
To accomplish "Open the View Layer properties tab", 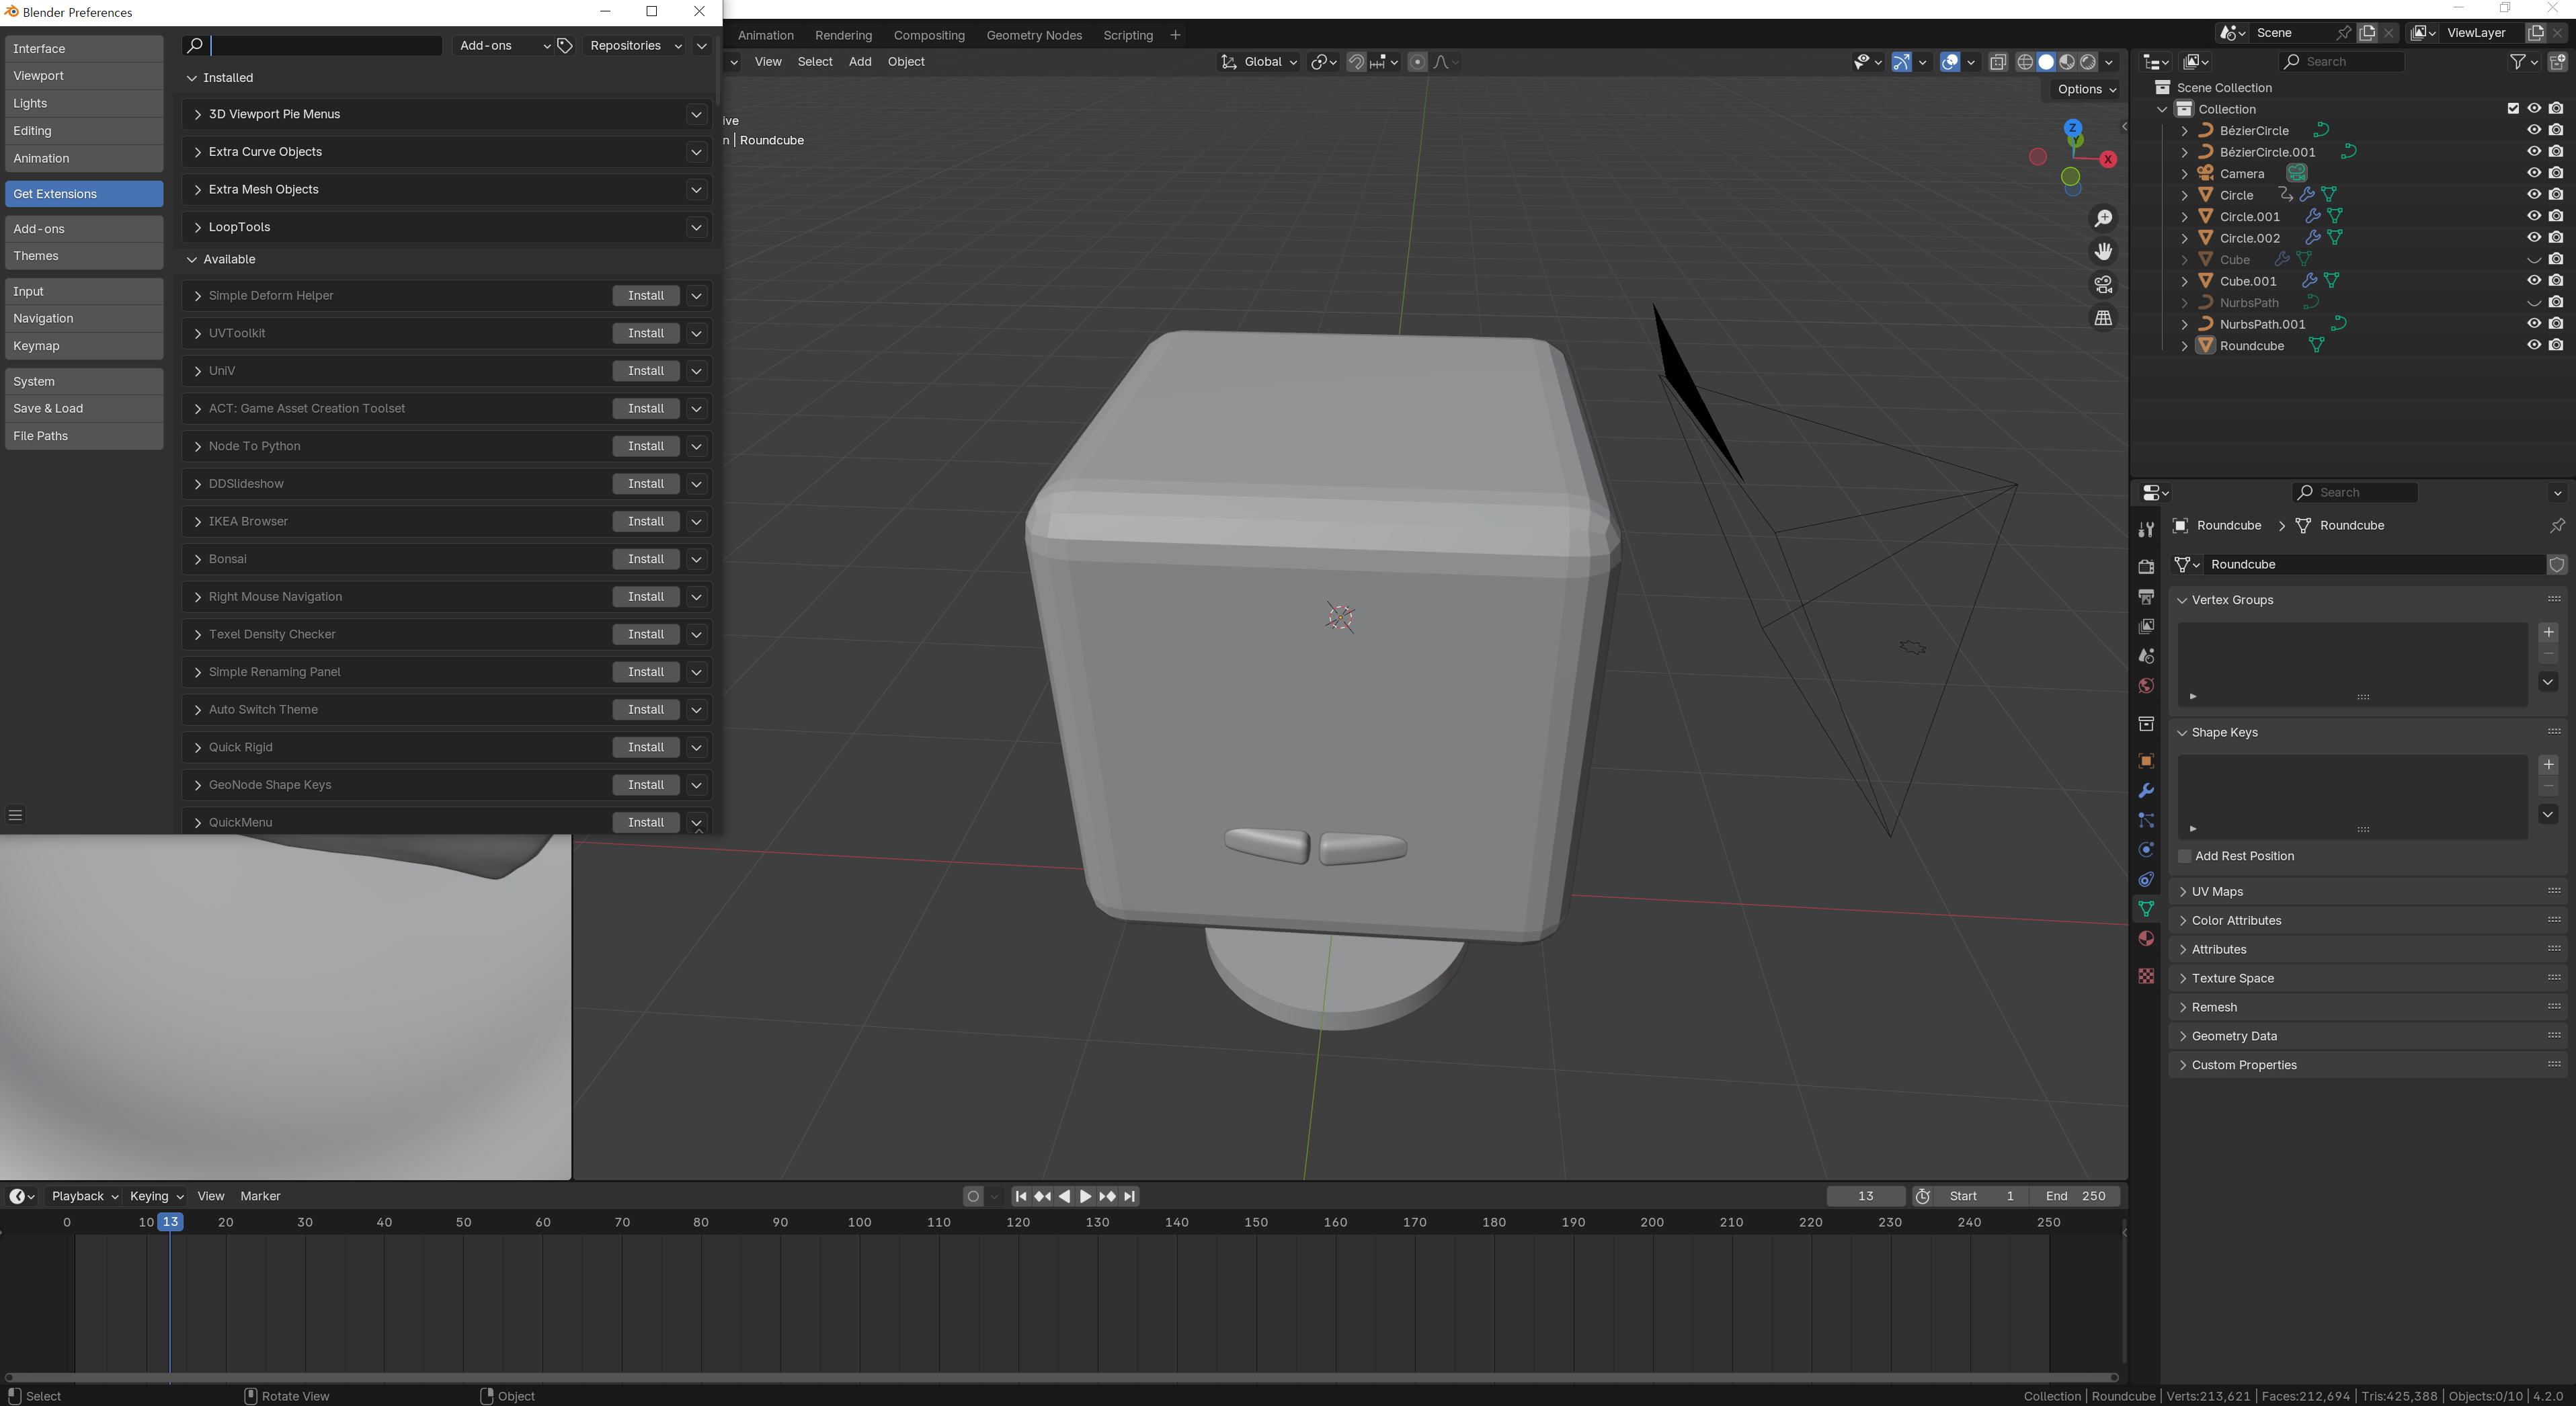I will pyautogui.click(x=2146, y=626).
